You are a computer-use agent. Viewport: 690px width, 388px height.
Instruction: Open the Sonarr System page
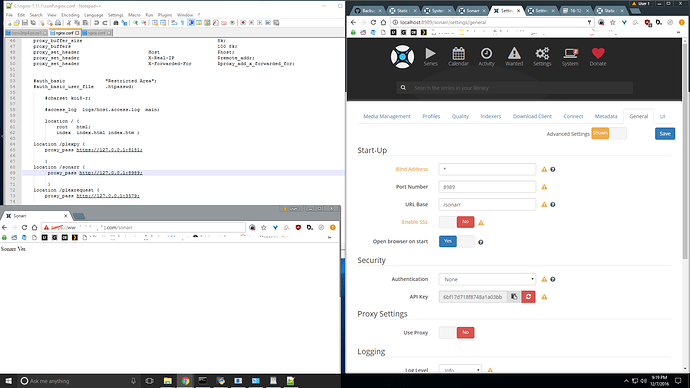pyautogui.click(x=570, y=57)
